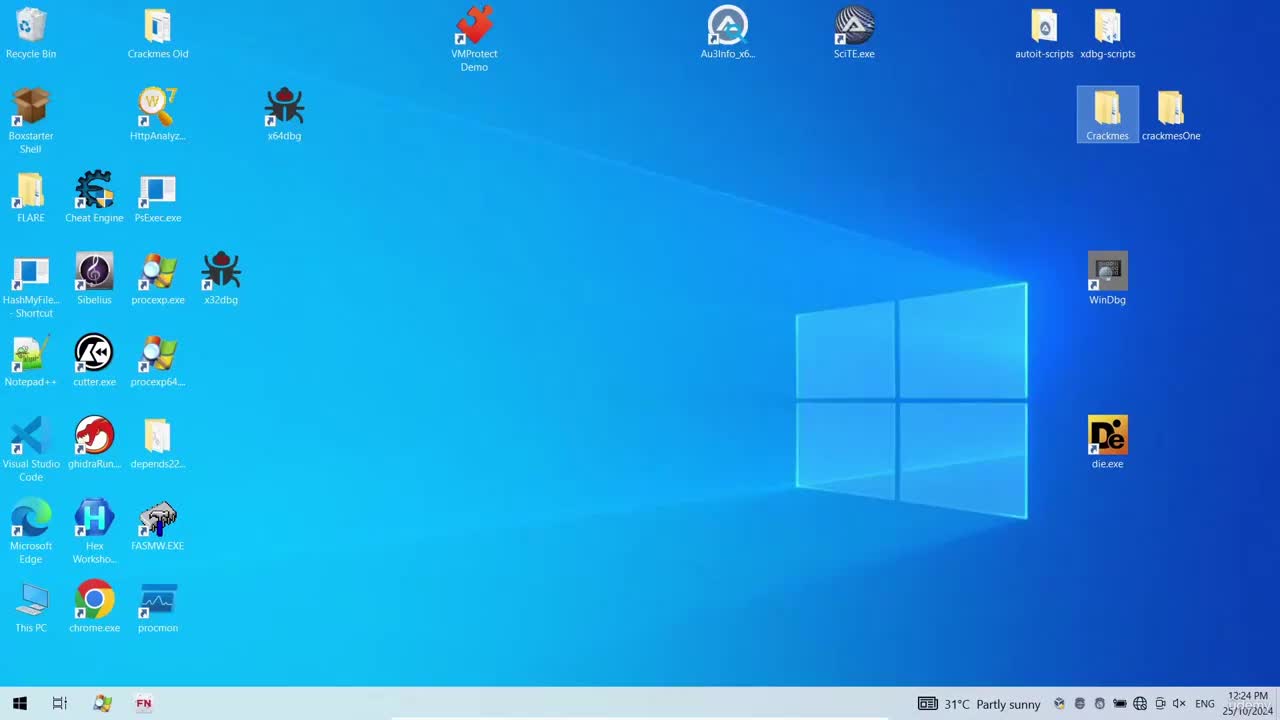
Task: Switch the ENG input language indicator
Action: point(1205,704)
